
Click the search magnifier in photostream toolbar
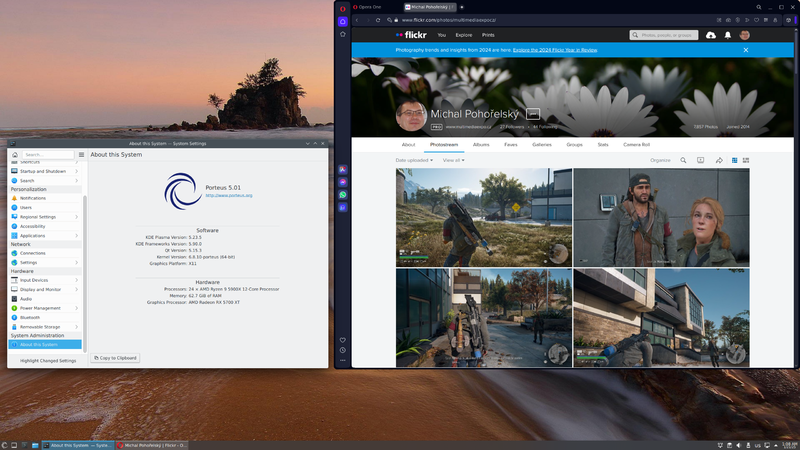click(x=684, y=160)
